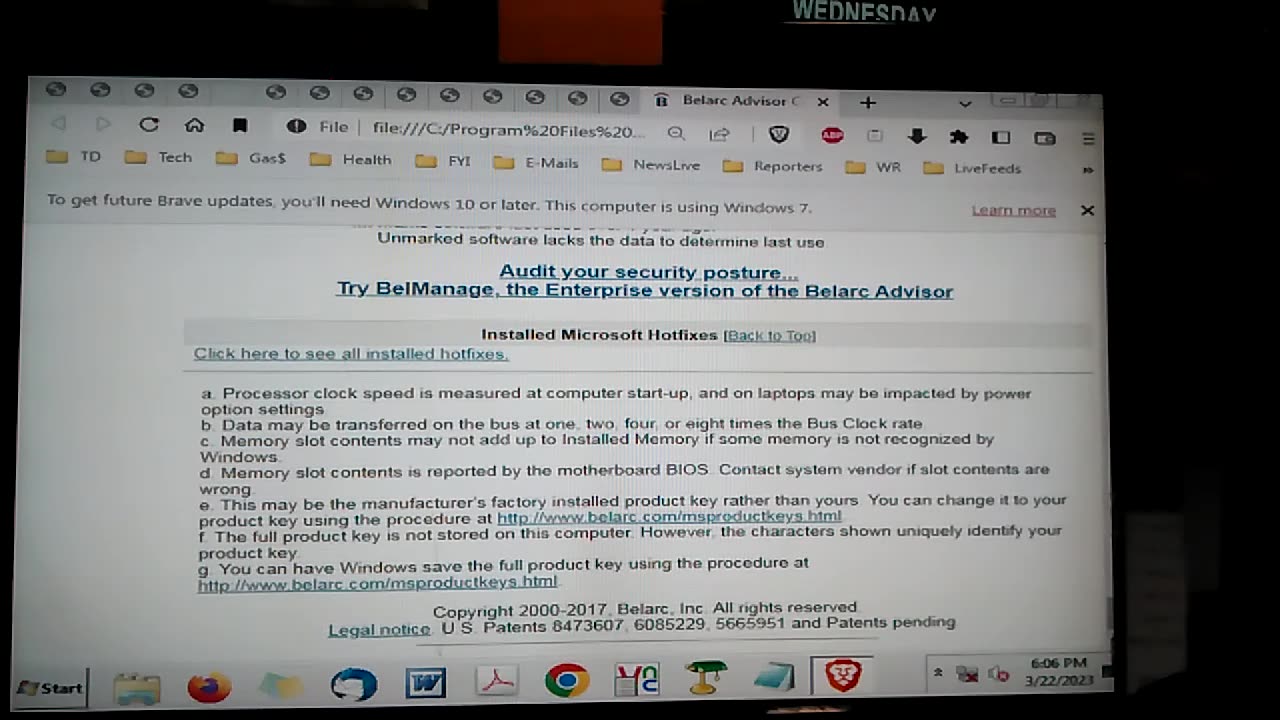Open the NewsLive bookmarks folder

coord(651,165)
